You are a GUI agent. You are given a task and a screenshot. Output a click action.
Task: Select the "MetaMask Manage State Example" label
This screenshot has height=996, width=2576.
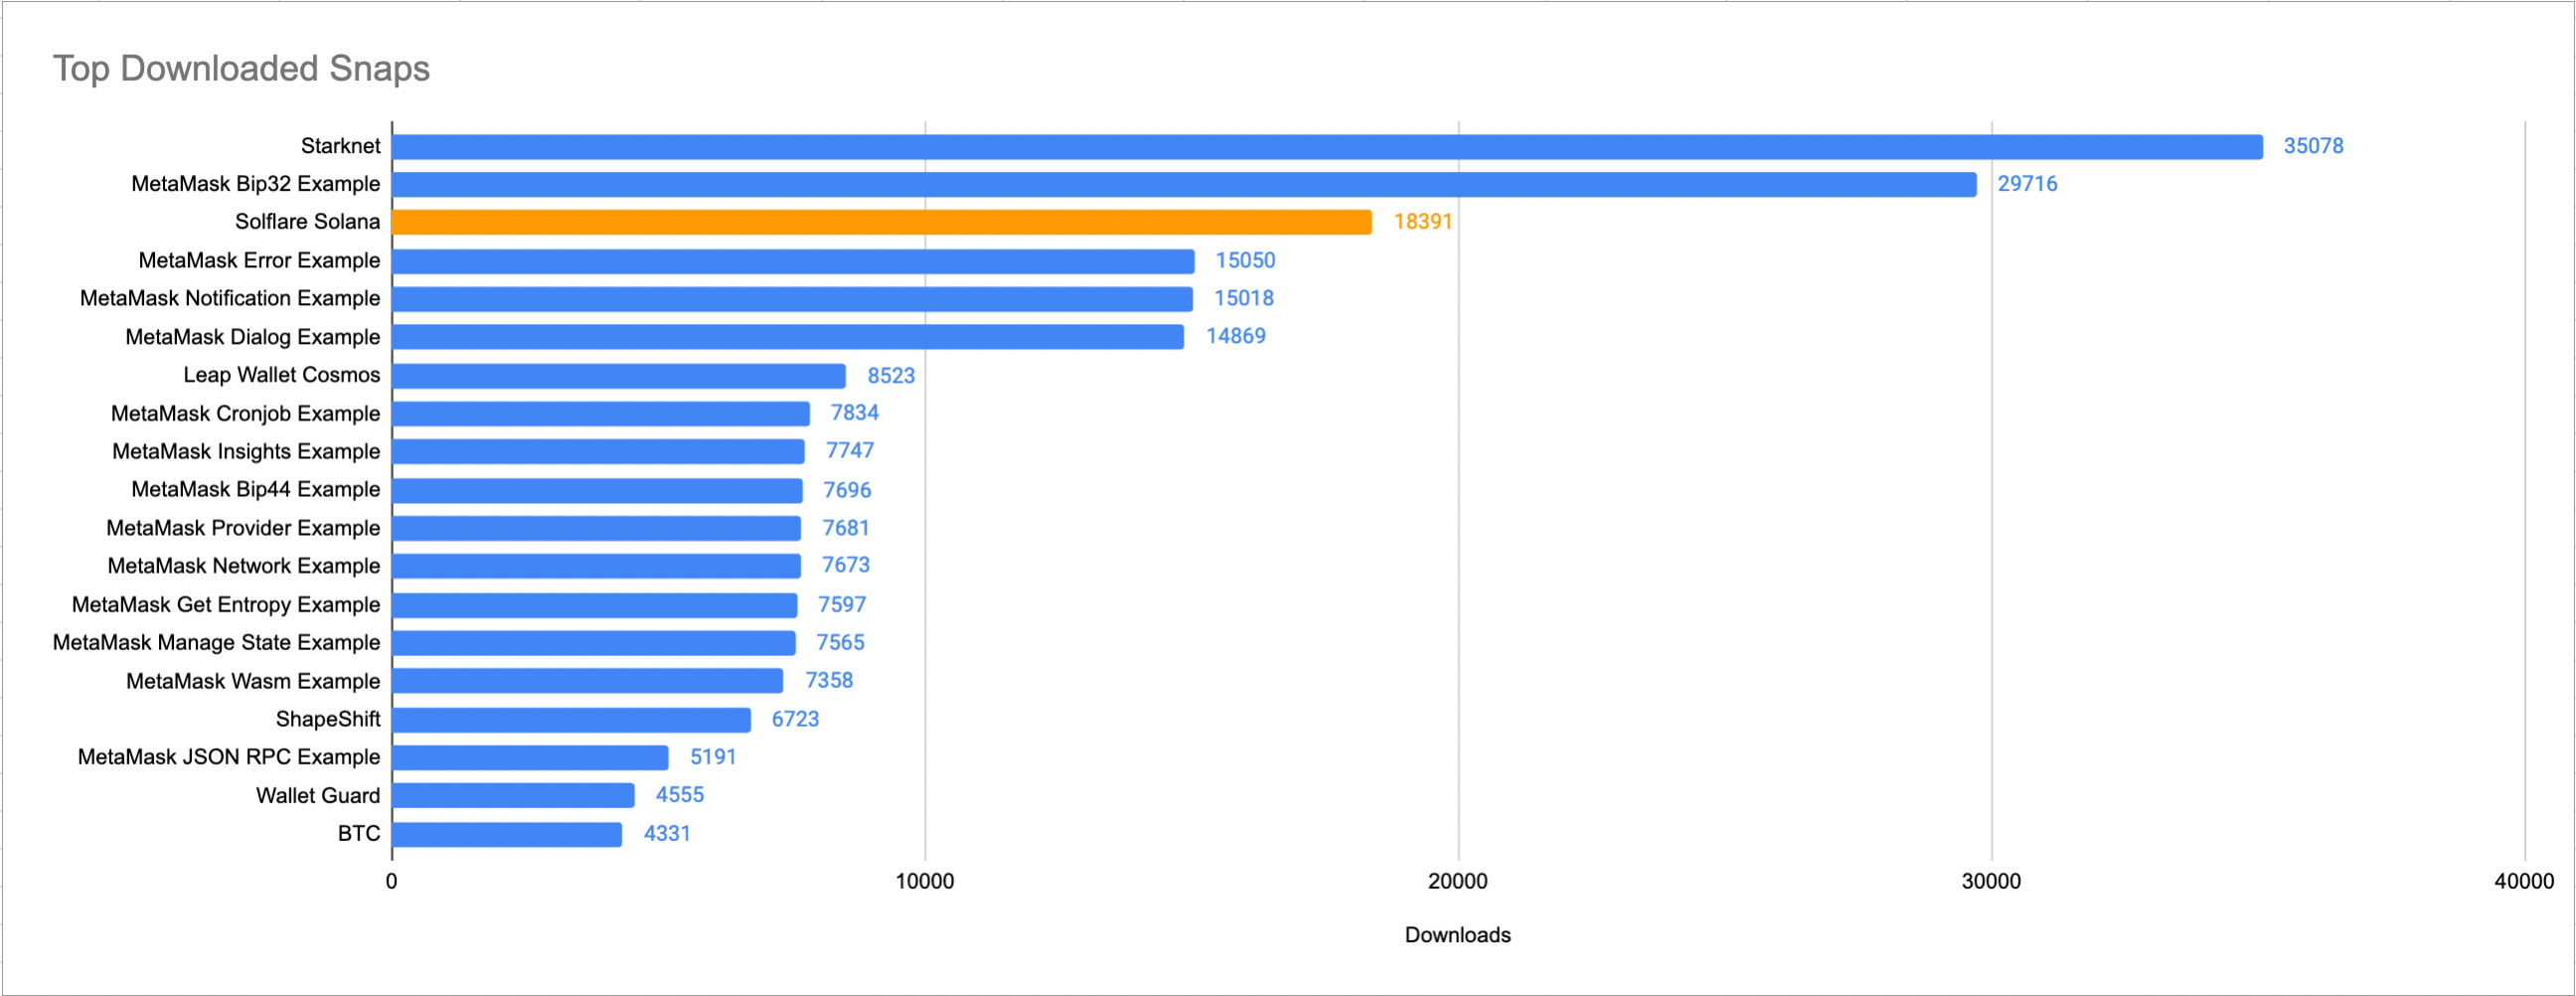click(x=216, y=642)
